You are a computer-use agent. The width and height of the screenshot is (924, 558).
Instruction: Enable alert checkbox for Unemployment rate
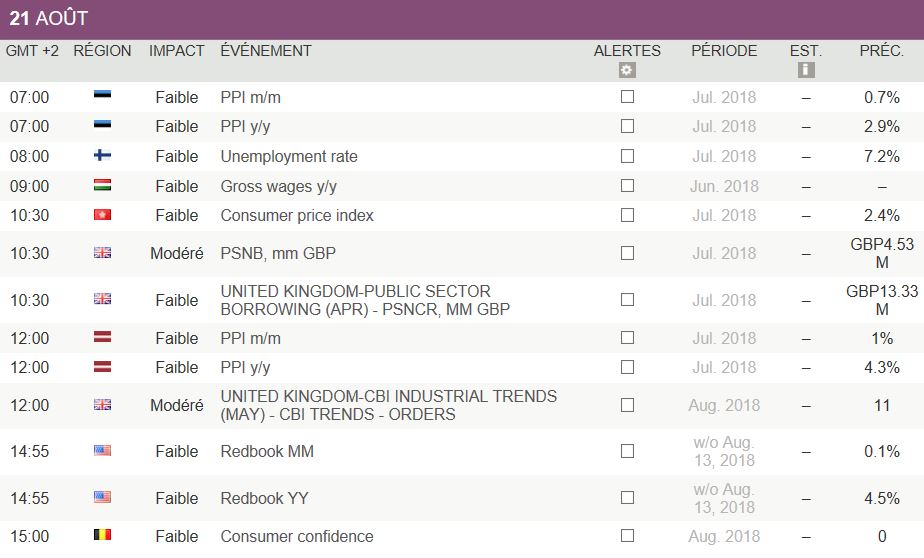point(627,156)
